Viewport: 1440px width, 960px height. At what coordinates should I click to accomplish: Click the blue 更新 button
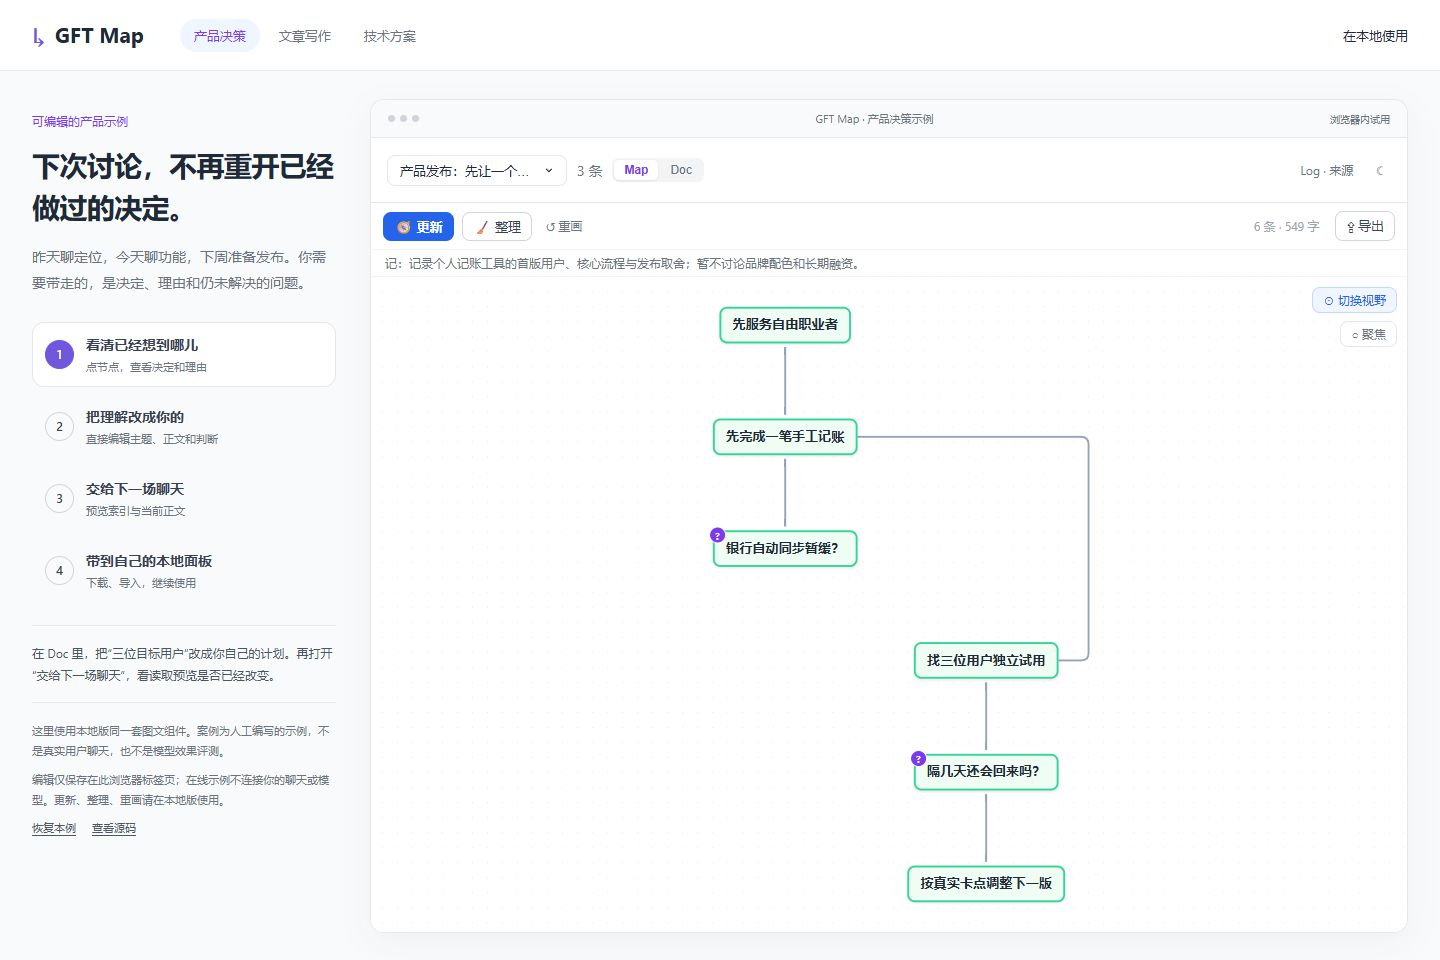pos(418,227)
